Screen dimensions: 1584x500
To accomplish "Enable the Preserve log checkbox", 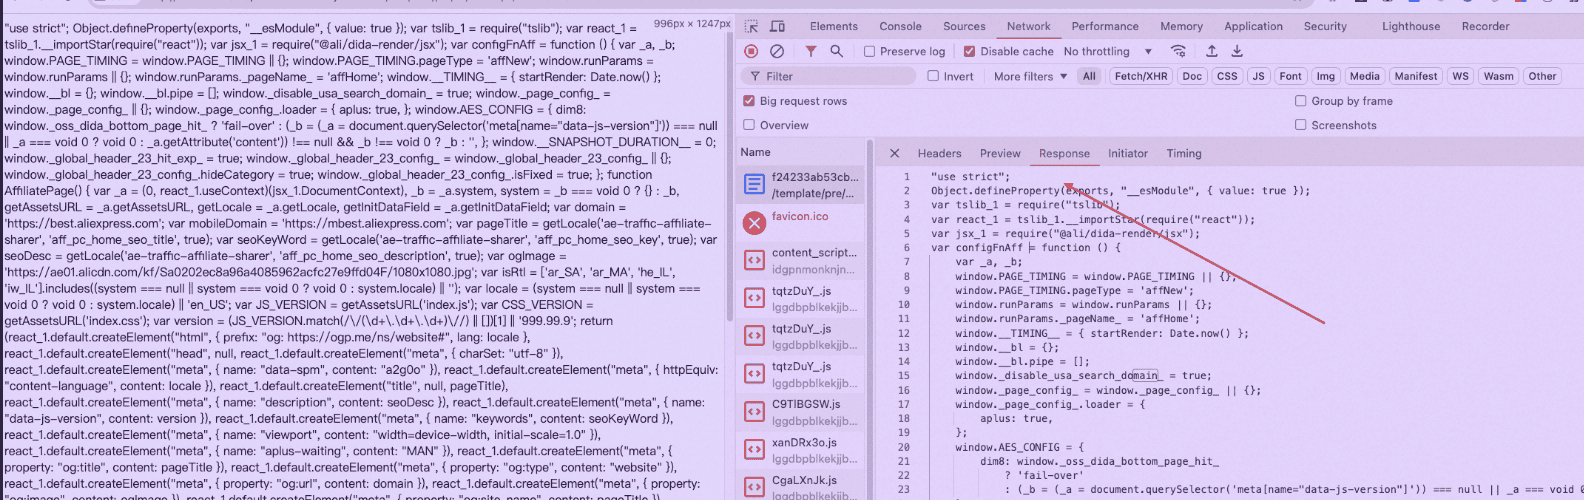I will [870, 51].
